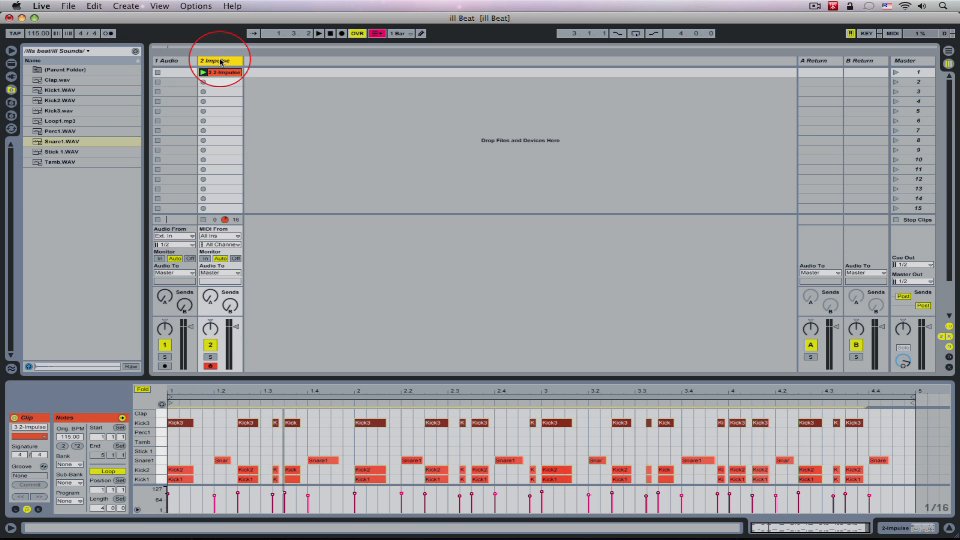
Task: Open the All Channels input dropdown
Action: coord(220,244)
